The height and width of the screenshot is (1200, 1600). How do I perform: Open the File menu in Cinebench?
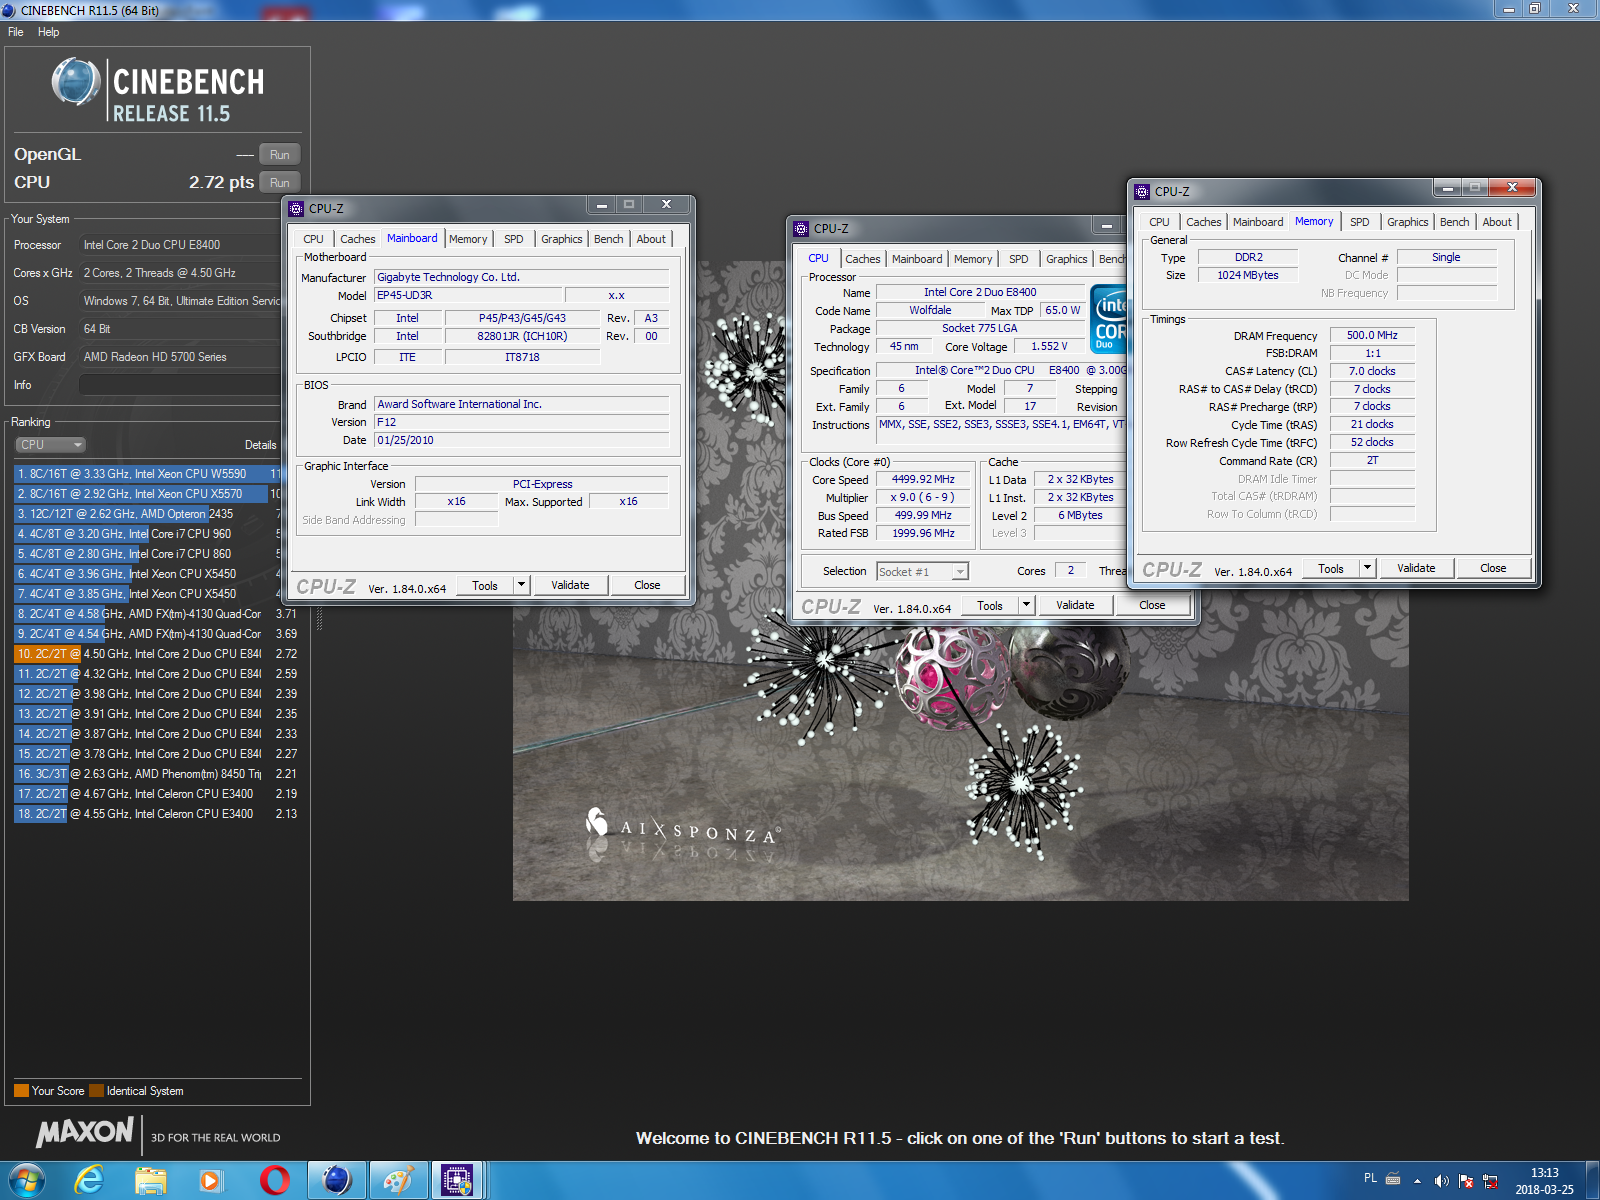coord(16,32)
